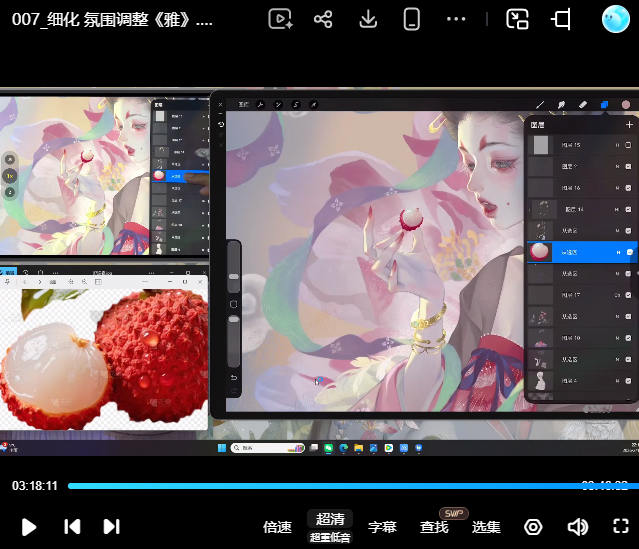Select the Procreate Selection S tool
This screenshot has width=639, height=549.
296,105
